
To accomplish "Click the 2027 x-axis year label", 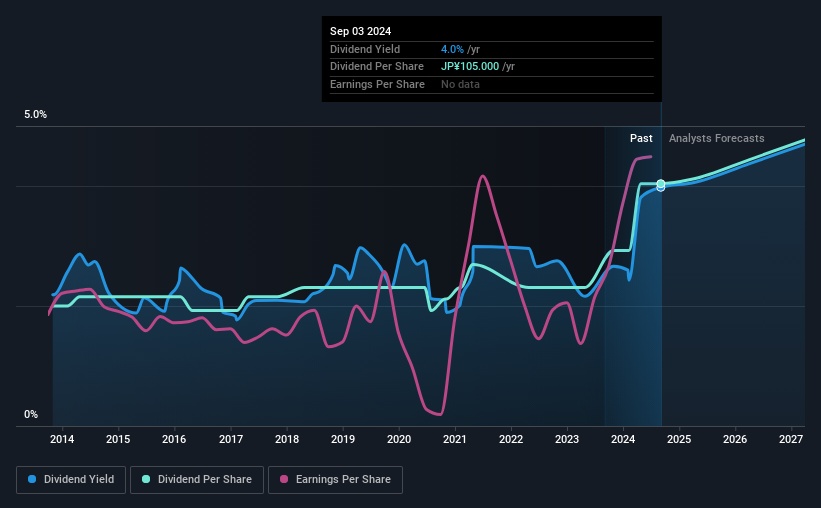I will (791, 439).
